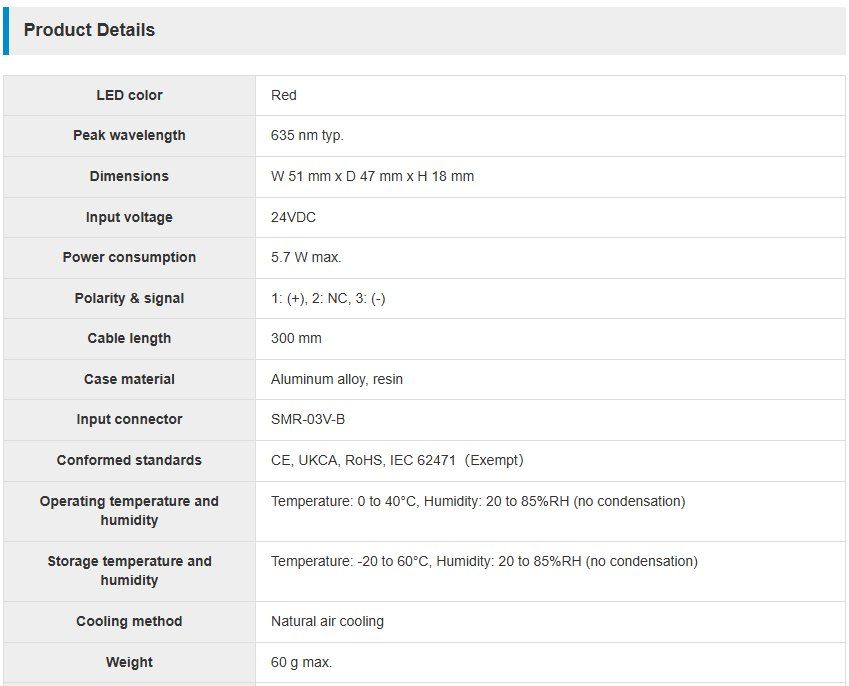Select the Input connector label
Viewport: 849px width, 686px height.
(x=129, y=419)
